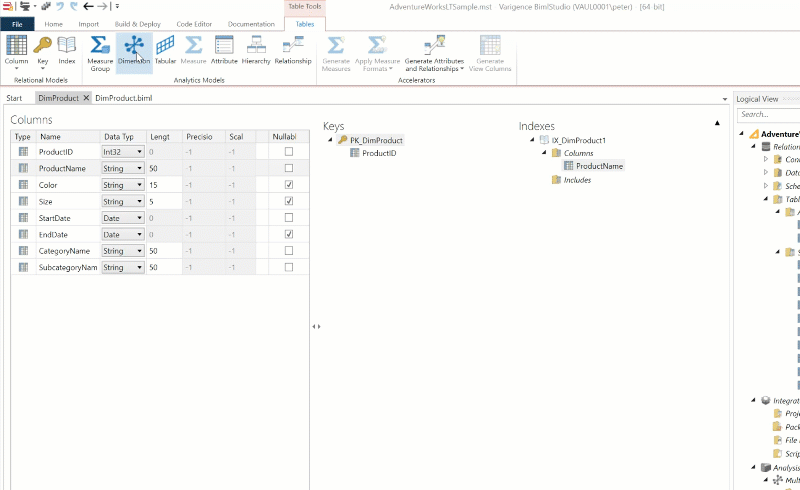Uncheck Nullable for the Color column
Screen dimensions: 800x490
(289, 185)
